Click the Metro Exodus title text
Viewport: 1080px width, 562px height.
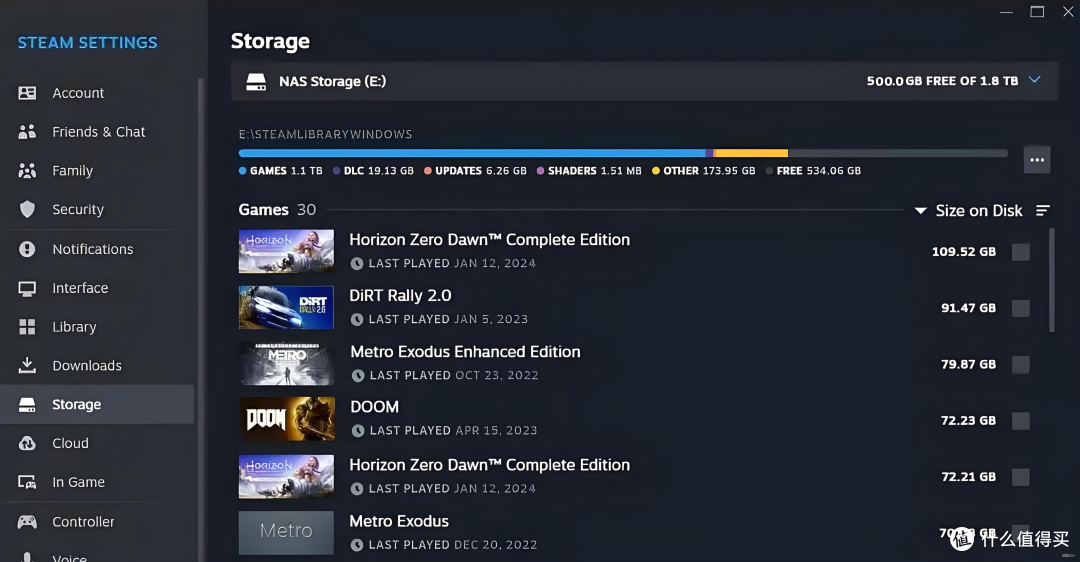click(x=399, y=521)
